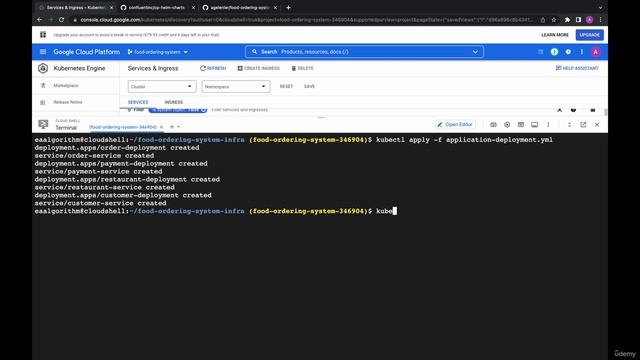Click the browser address bar URL
Image resolution: width=640 pixels, height=360 pixels.
tap(306, 20)
